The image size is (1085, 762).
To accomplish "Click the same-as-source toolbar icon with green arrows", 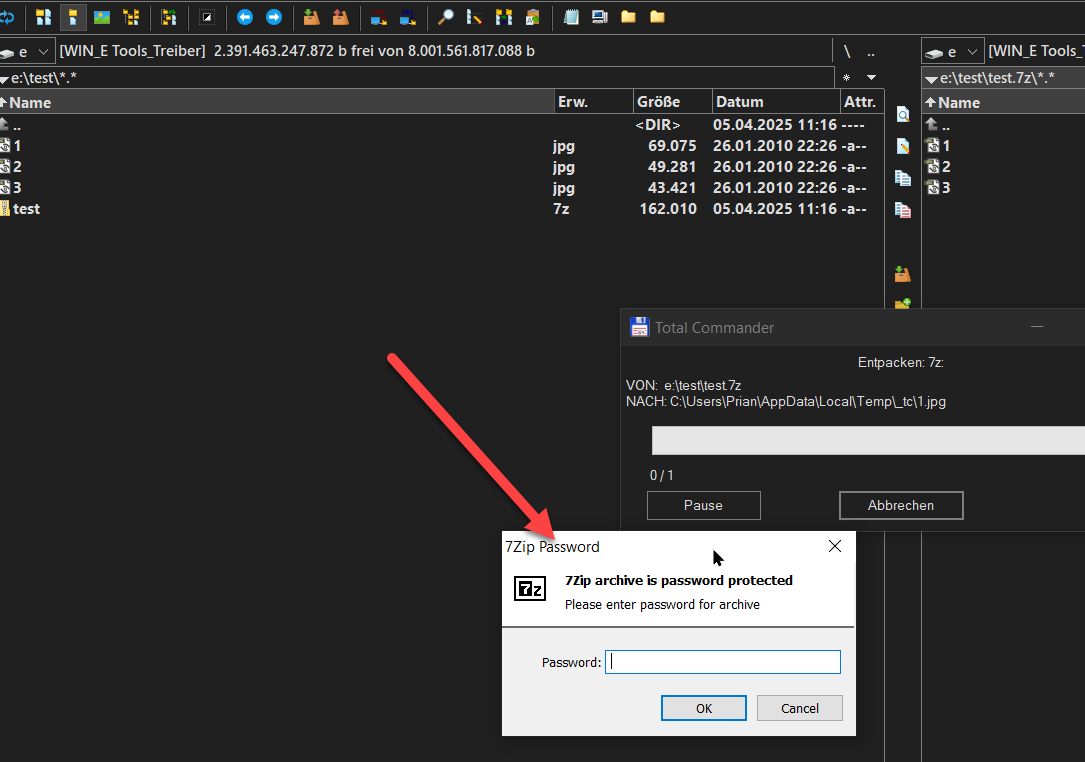I will pos(169,17).
